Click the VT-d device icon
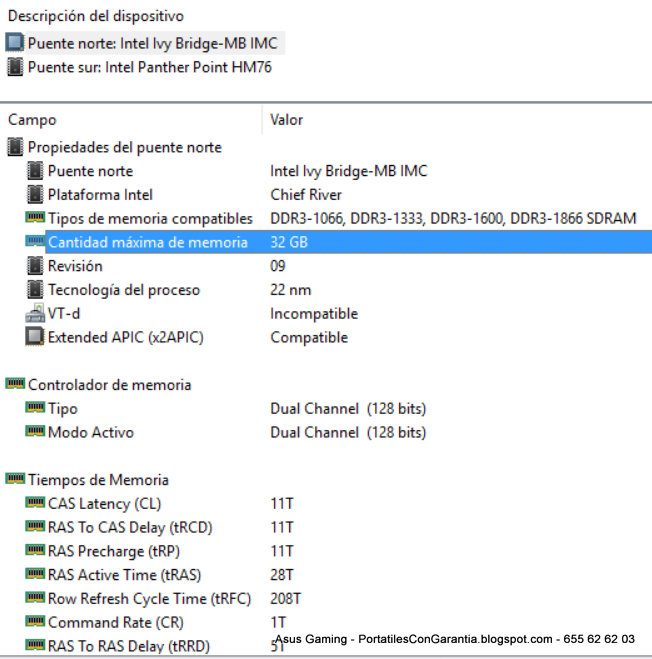 [x=35, y=314]
